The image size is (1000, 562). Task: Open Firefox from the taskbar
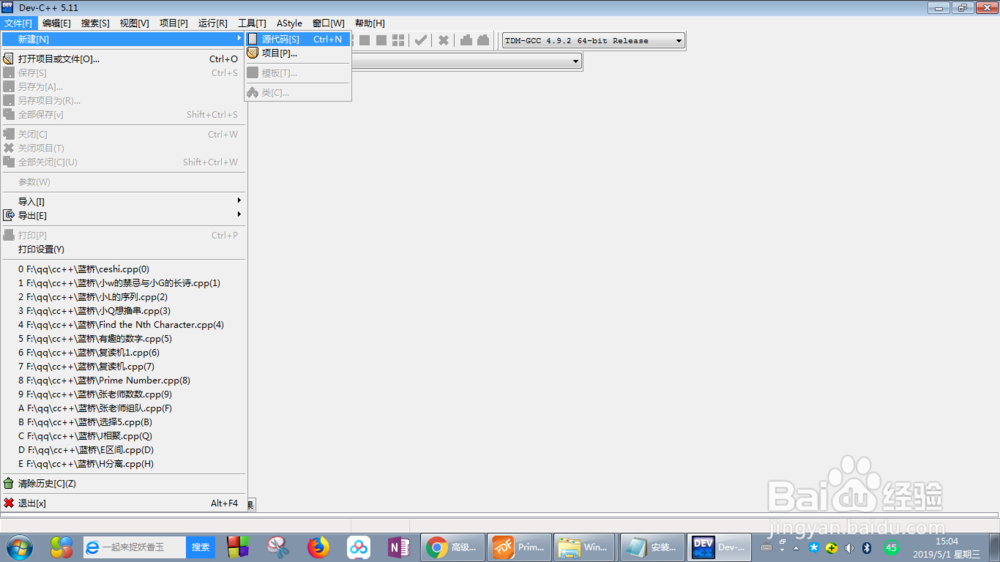pyautogui.click(x=318, y=547)
